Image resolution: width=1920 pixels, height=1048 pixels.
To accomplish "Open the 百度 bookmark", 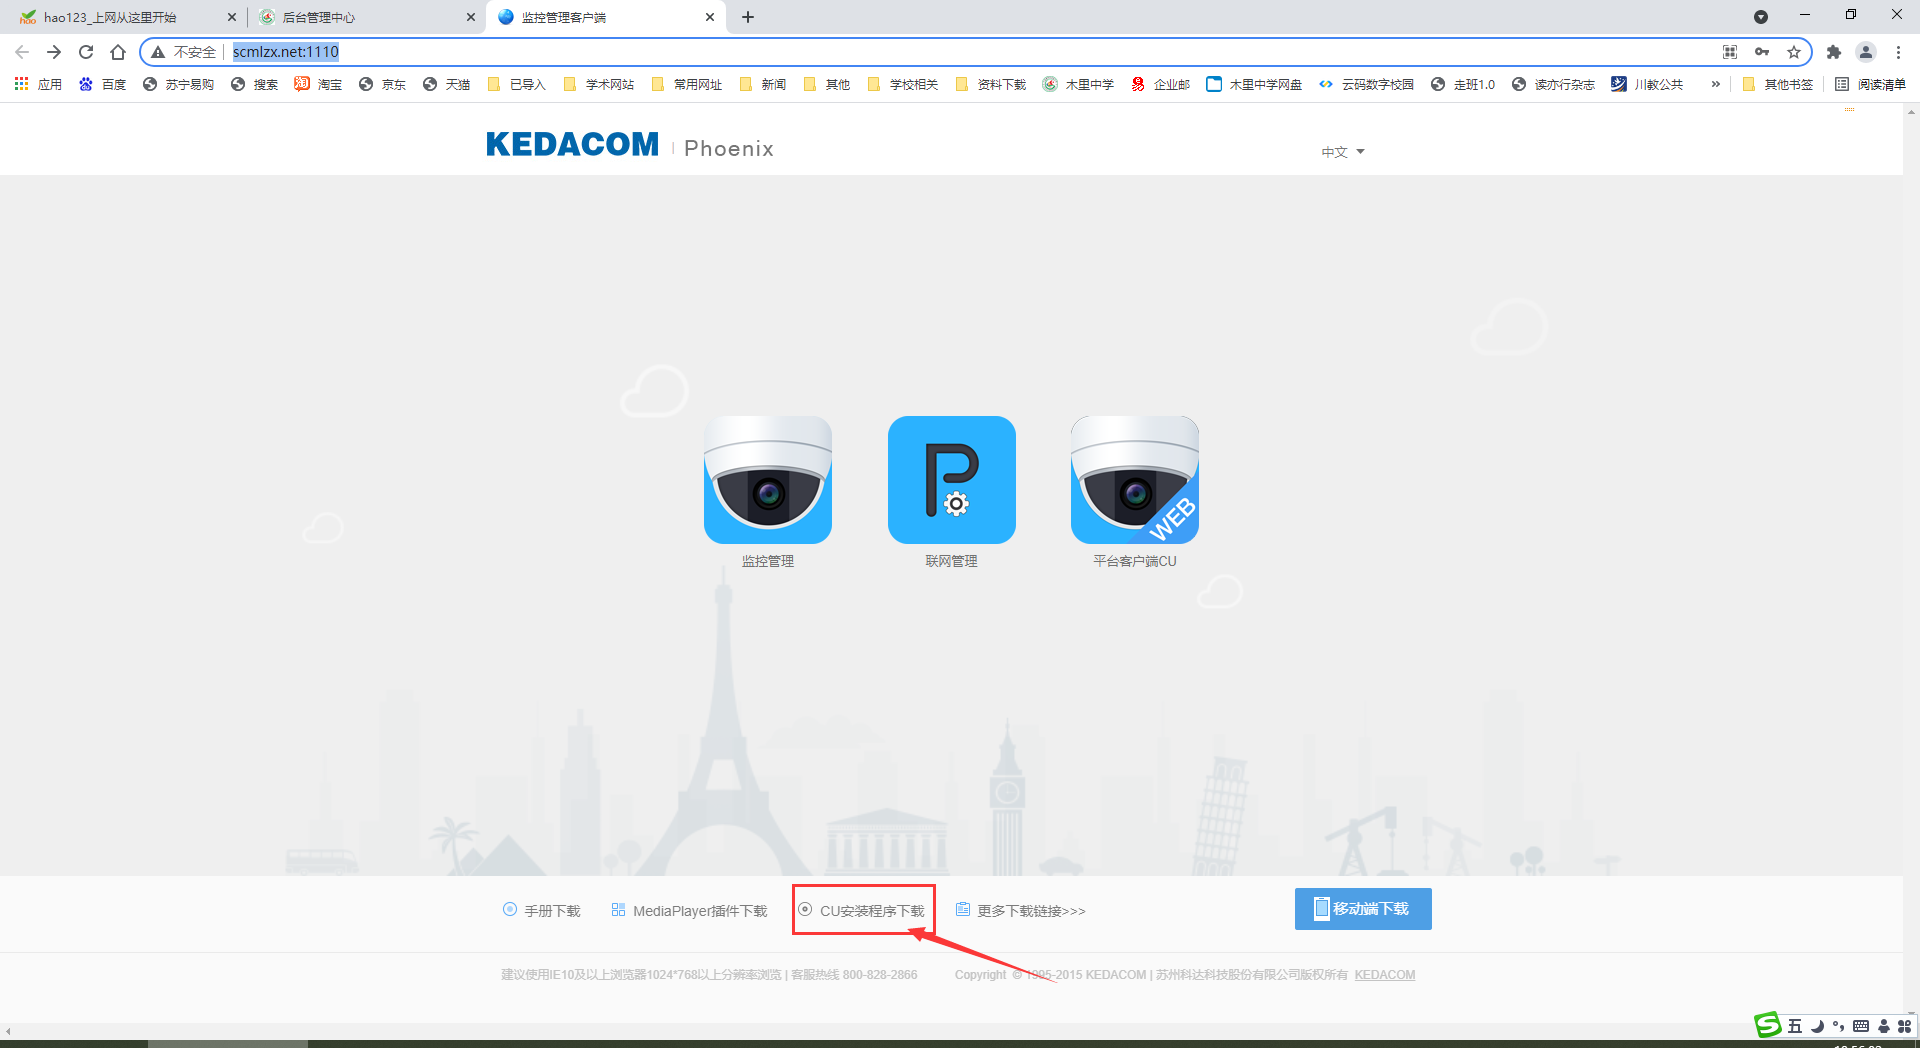I will 102,84.
